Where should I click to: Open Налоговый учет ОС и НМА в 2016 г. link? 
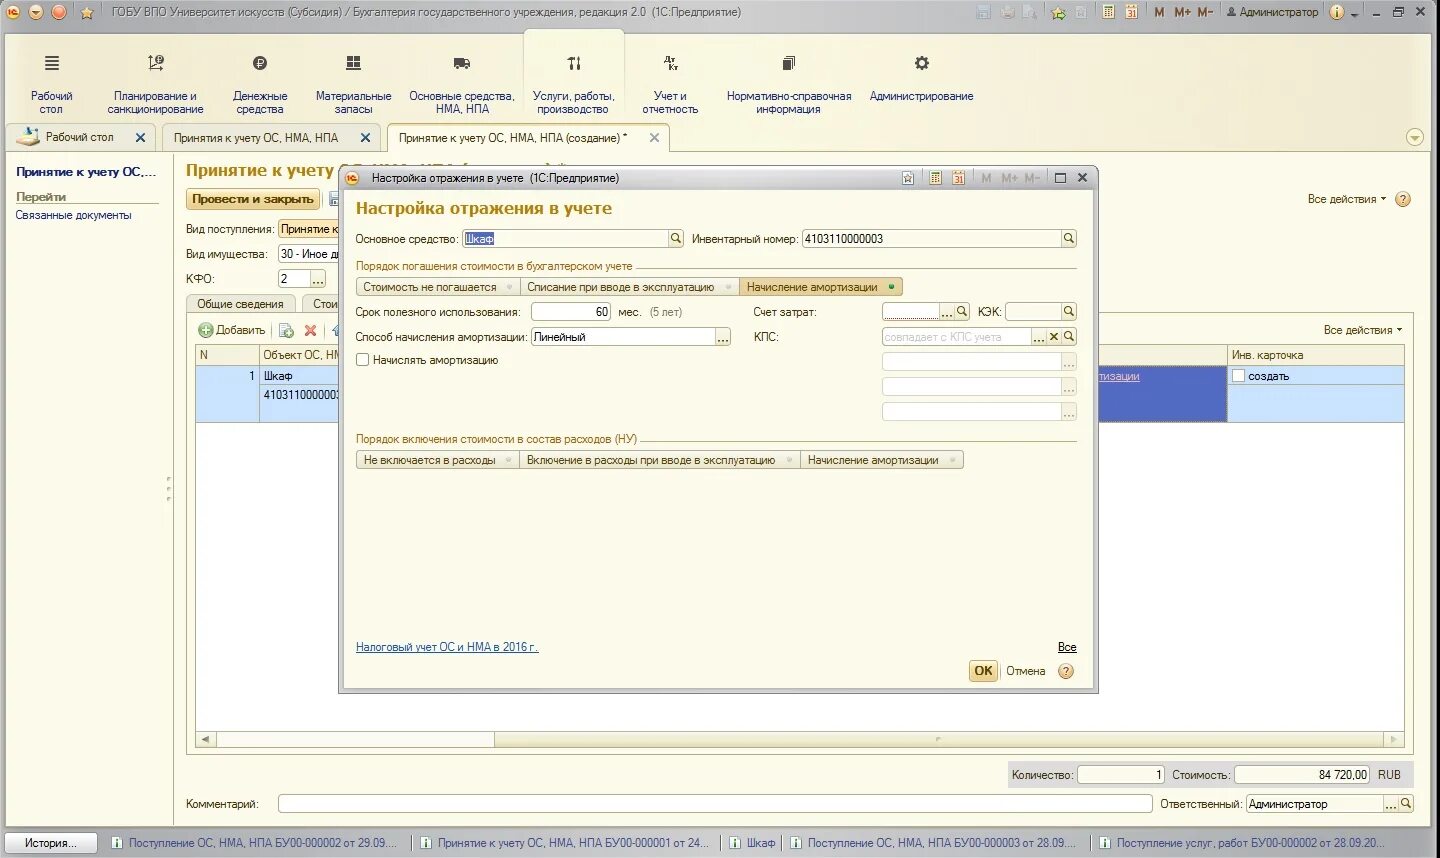pyautogui.click(x=447, y=647)
